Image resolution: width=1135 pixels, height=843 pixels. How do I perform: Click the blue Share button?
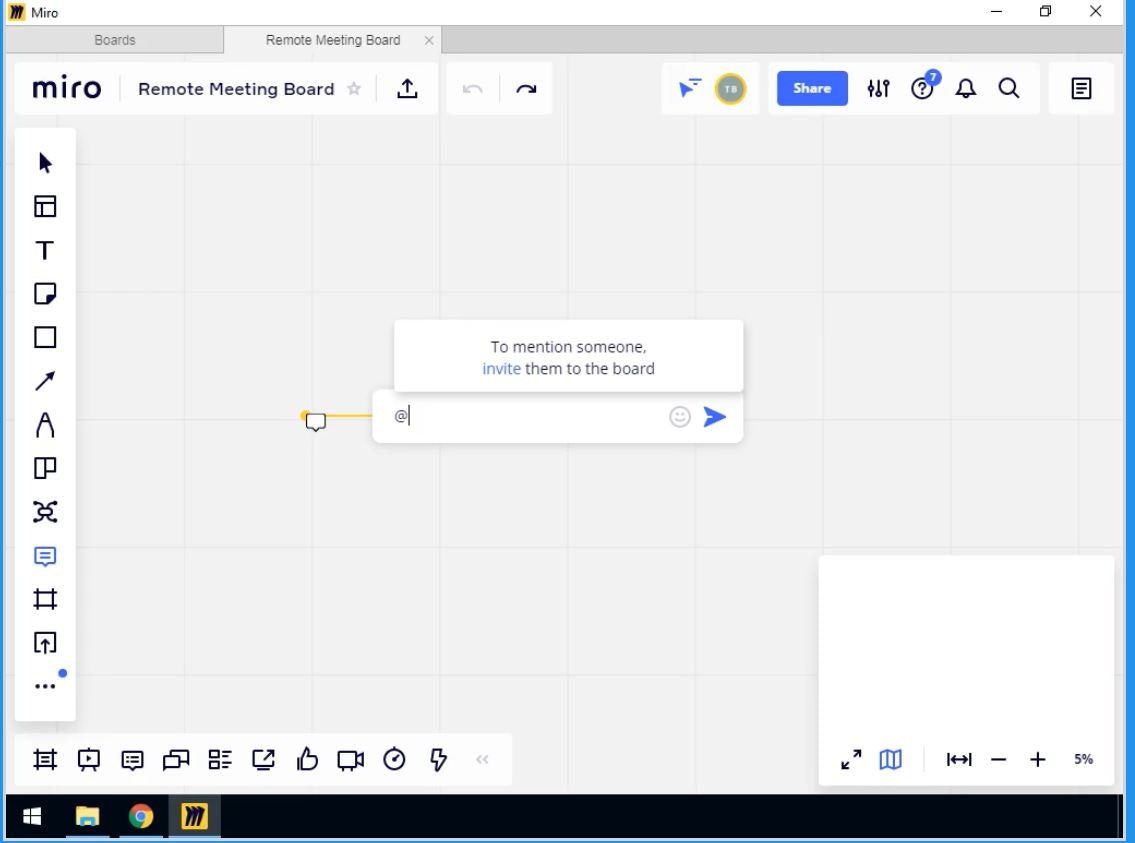click(812, 88)
